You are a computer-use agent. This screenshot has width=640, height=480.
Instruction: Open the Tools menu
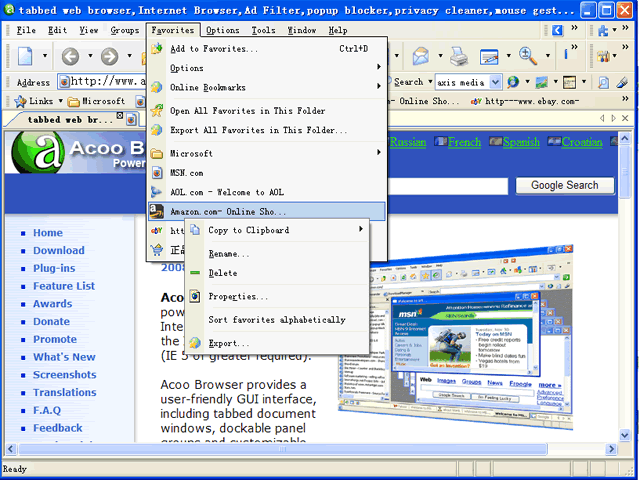tap(263, 30)
